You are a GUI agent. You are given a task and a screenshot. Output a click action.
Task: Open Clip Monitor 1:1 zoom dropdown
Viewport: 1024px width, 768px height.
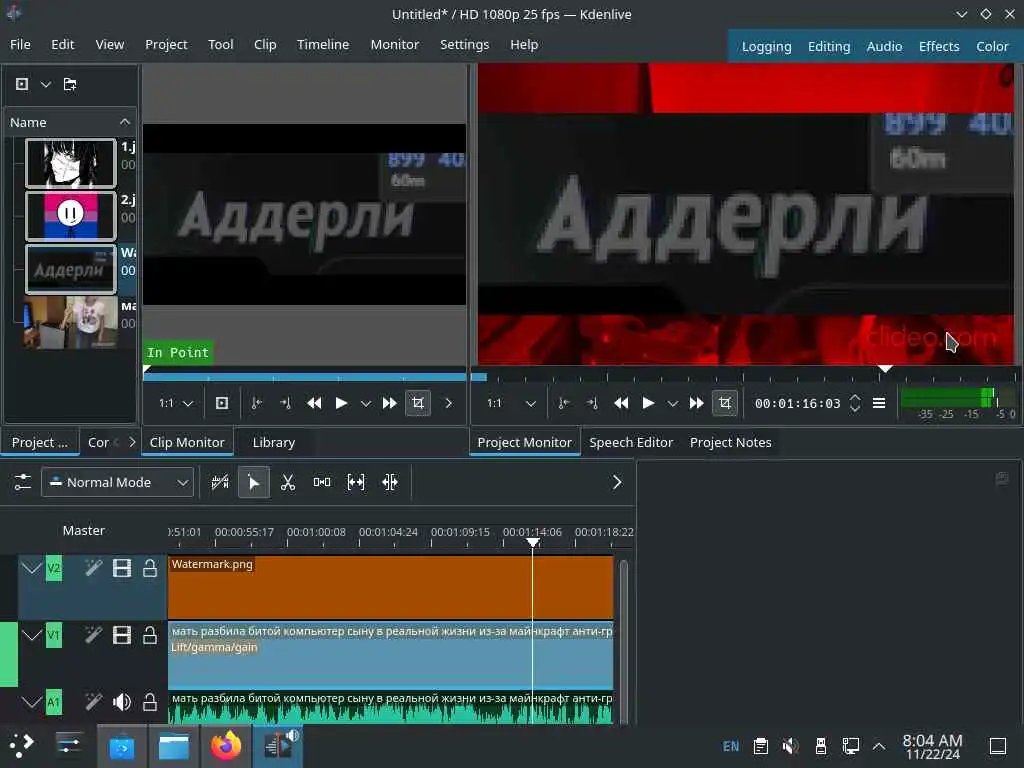pyautogui.click(x=176, y=403)
